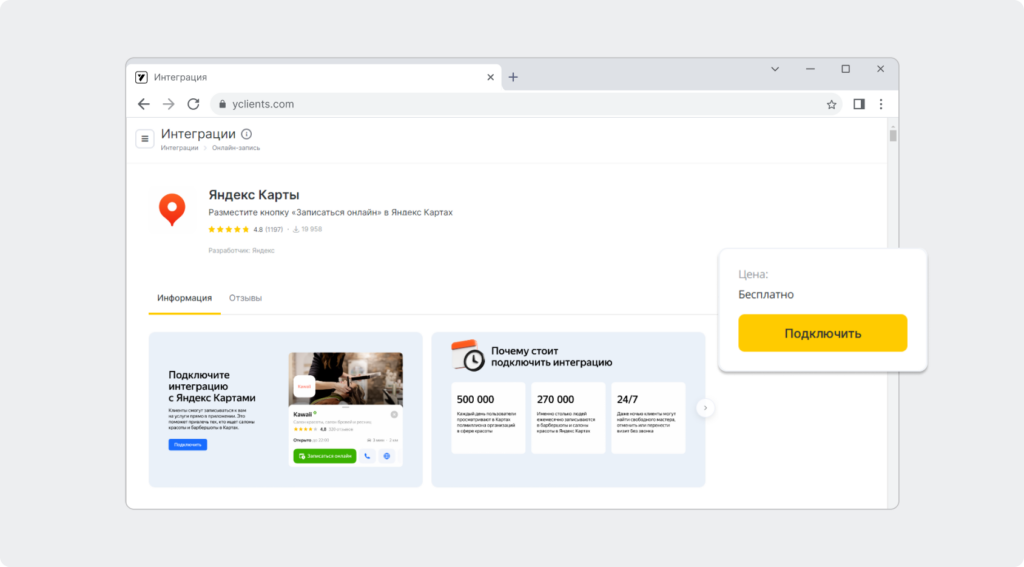
Task: Click the Бесплатно price text
Action: point(766,295)
